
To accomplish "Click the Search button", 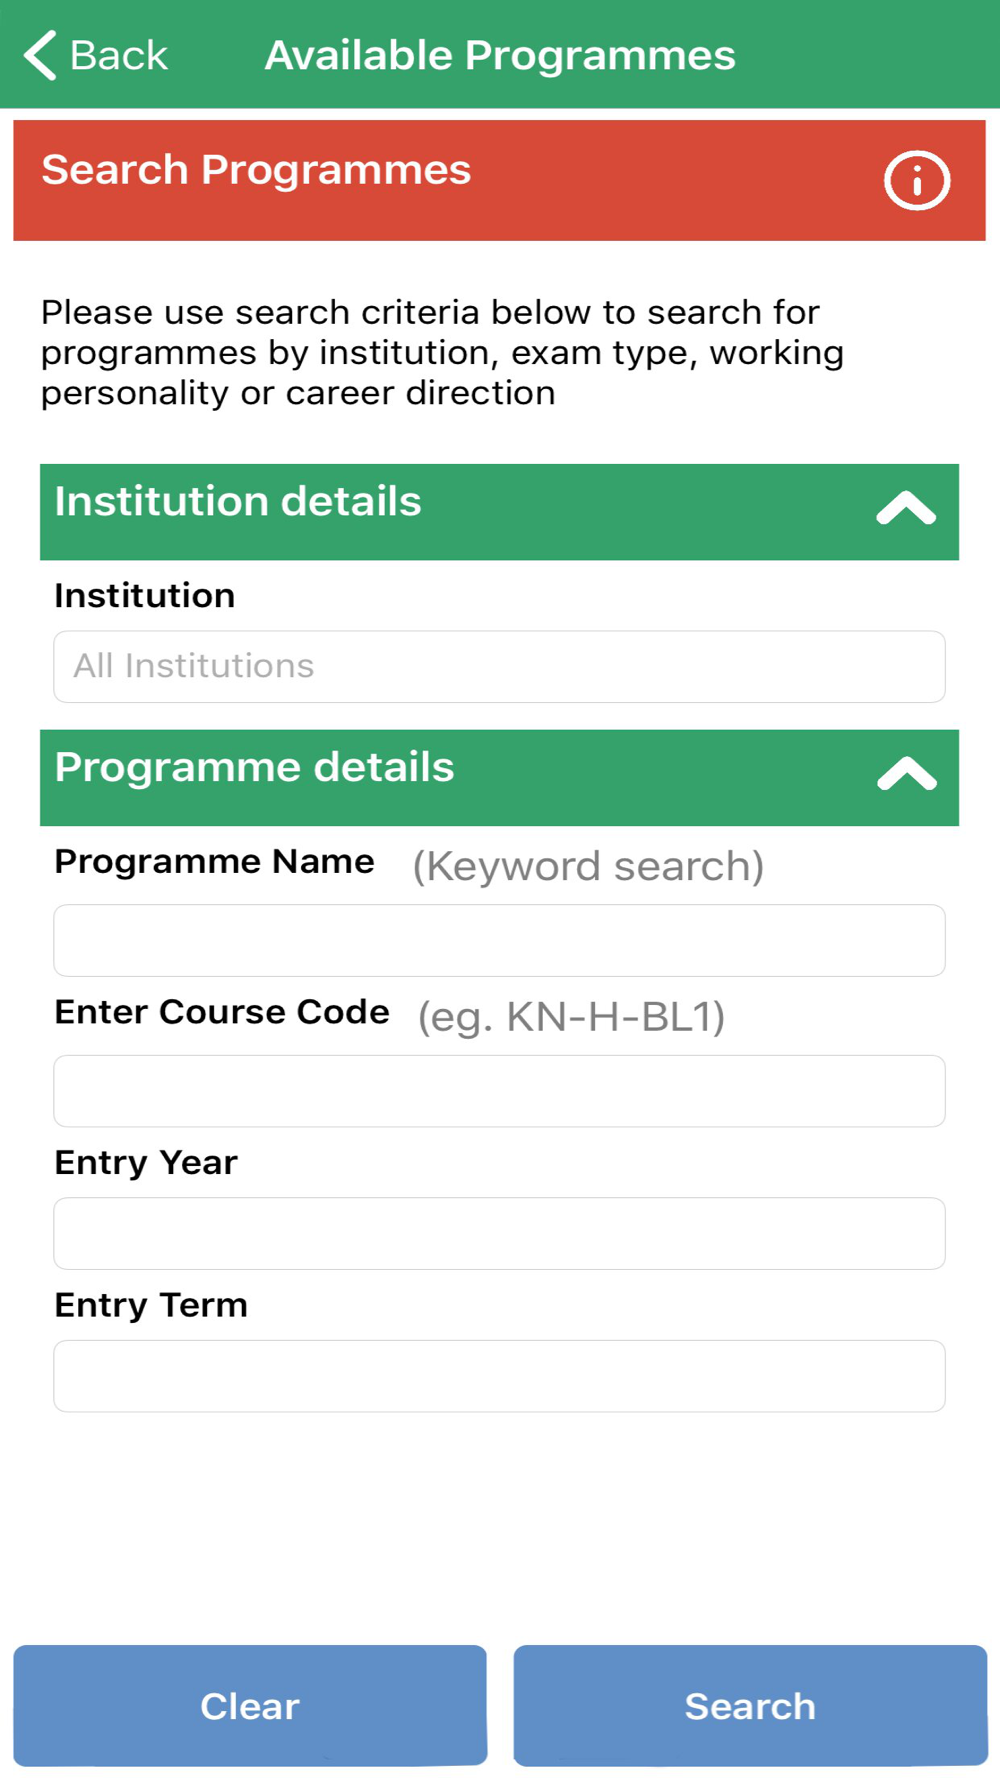I will click(750, 1706).
